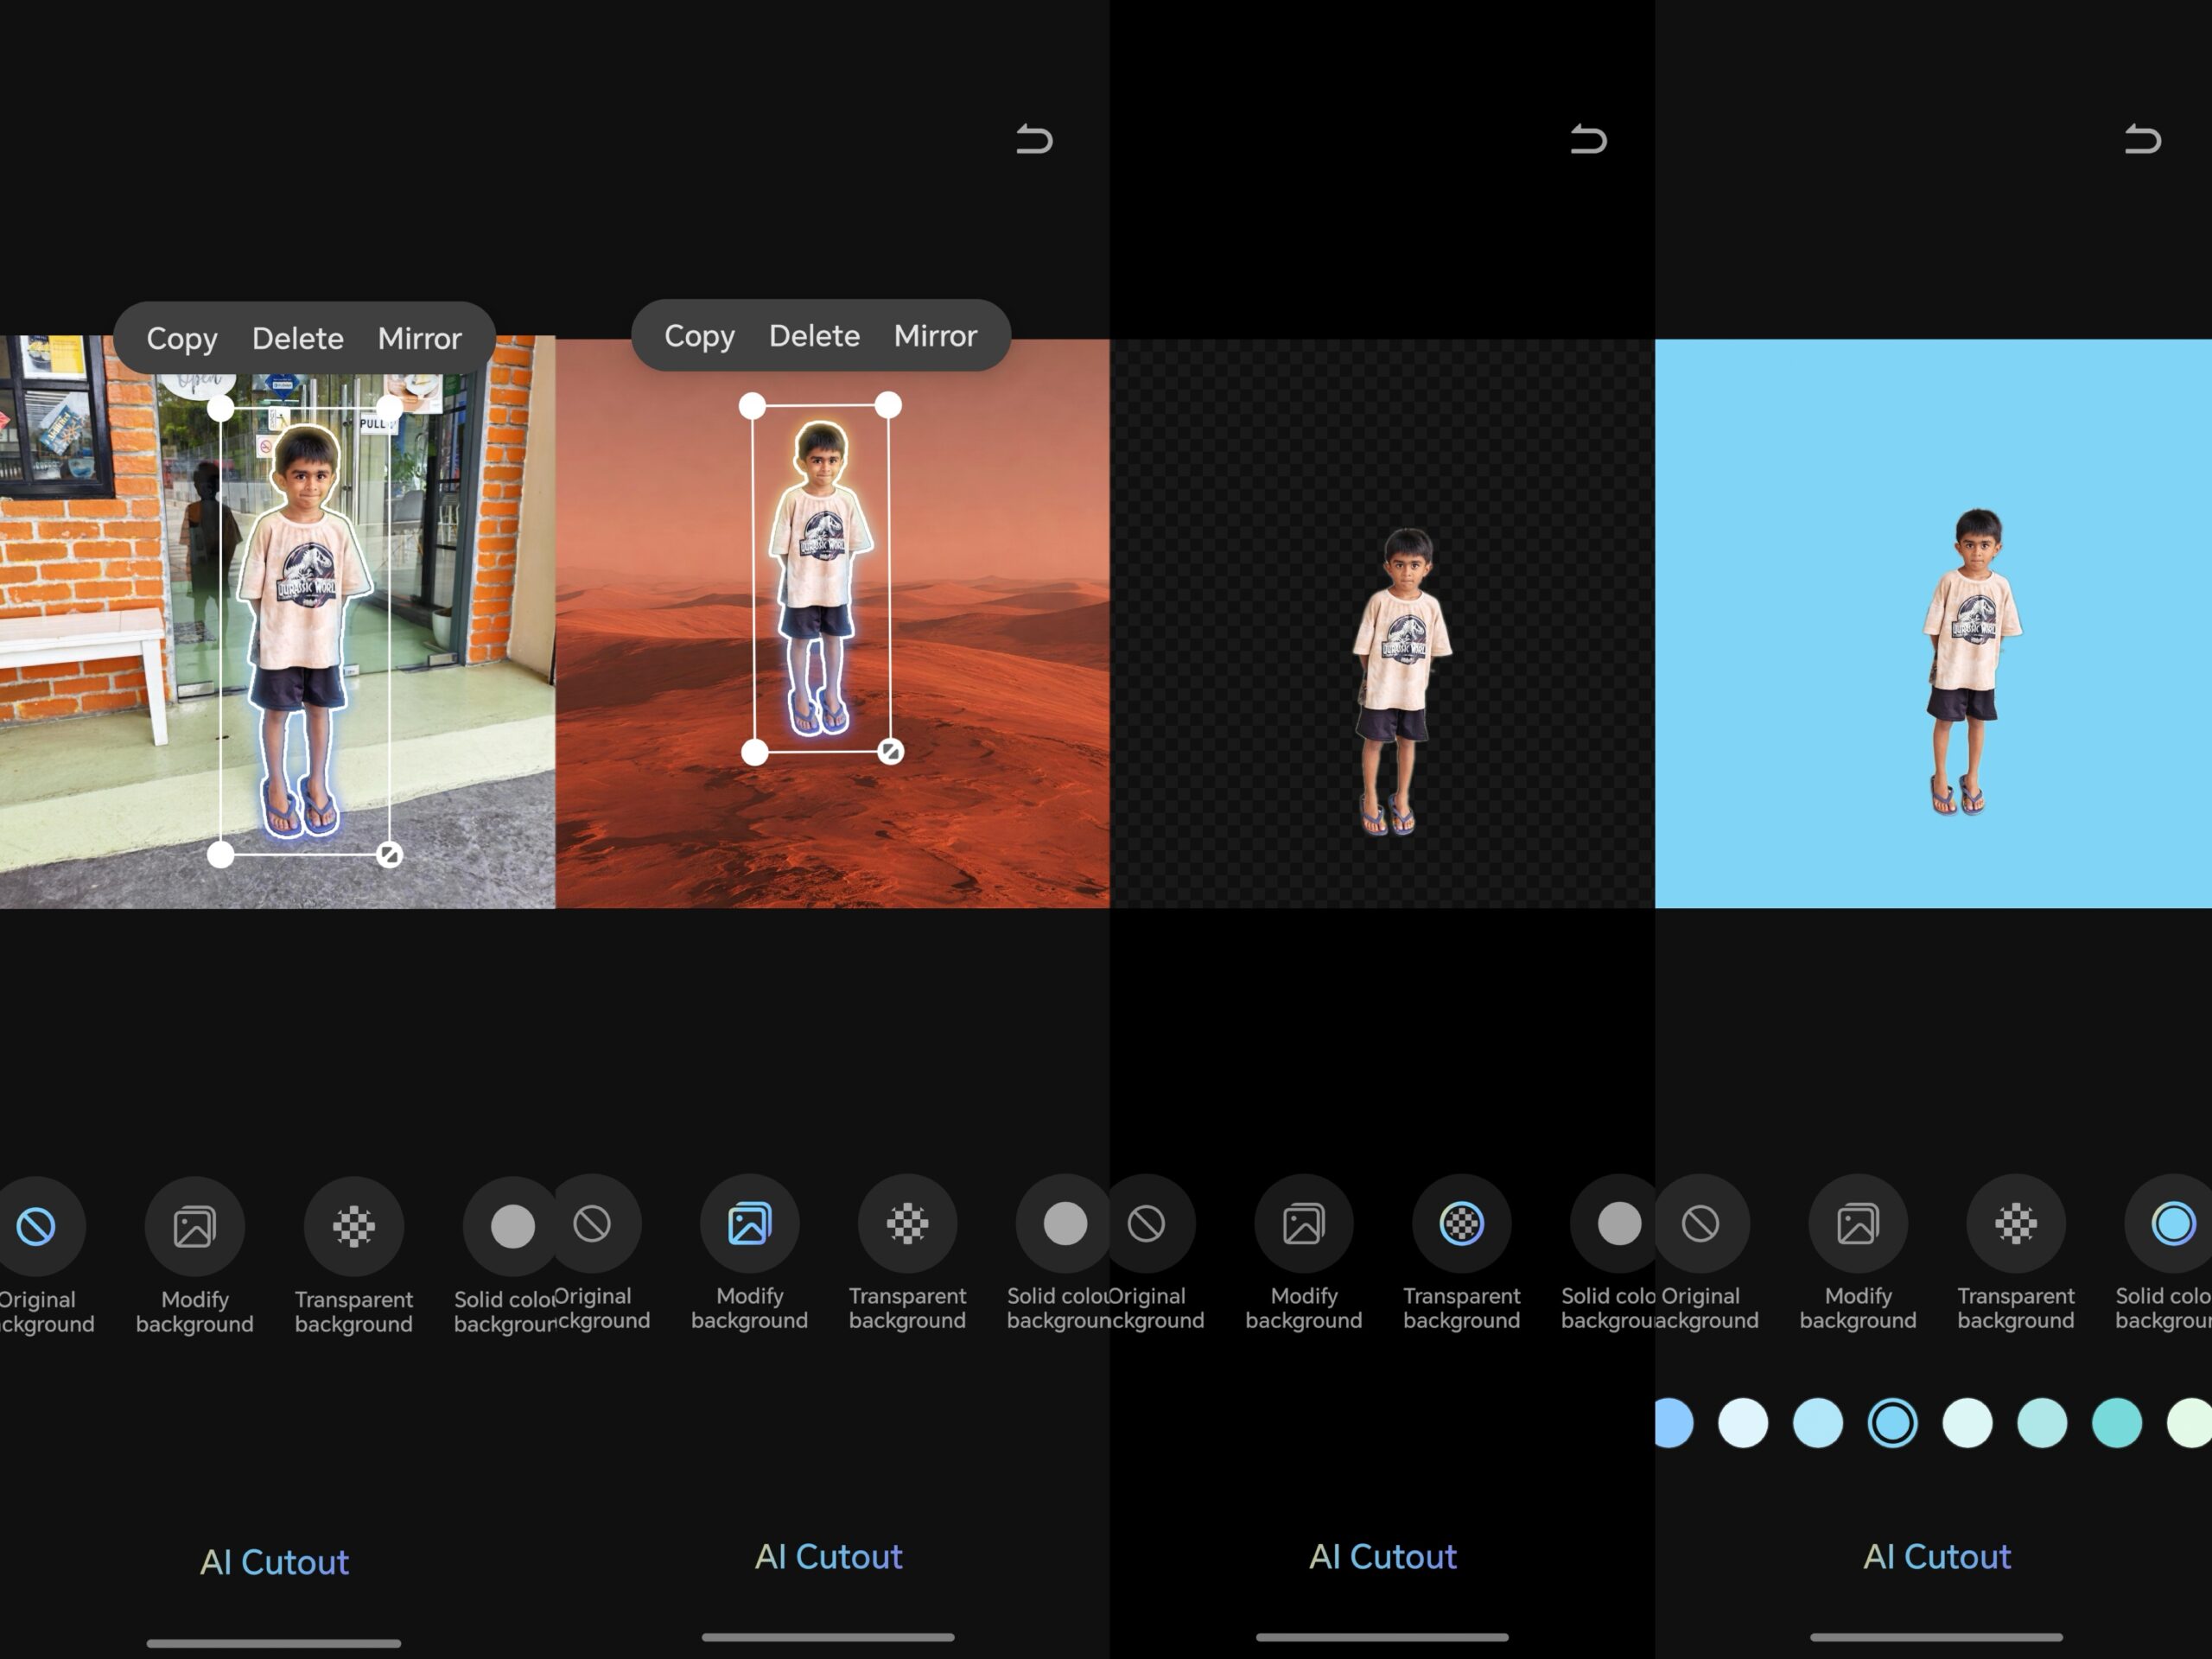2212x1659 pixels.
Task: Select the highlighted Modify background icon under the Mars image
Action: (x=749, y=1223)
